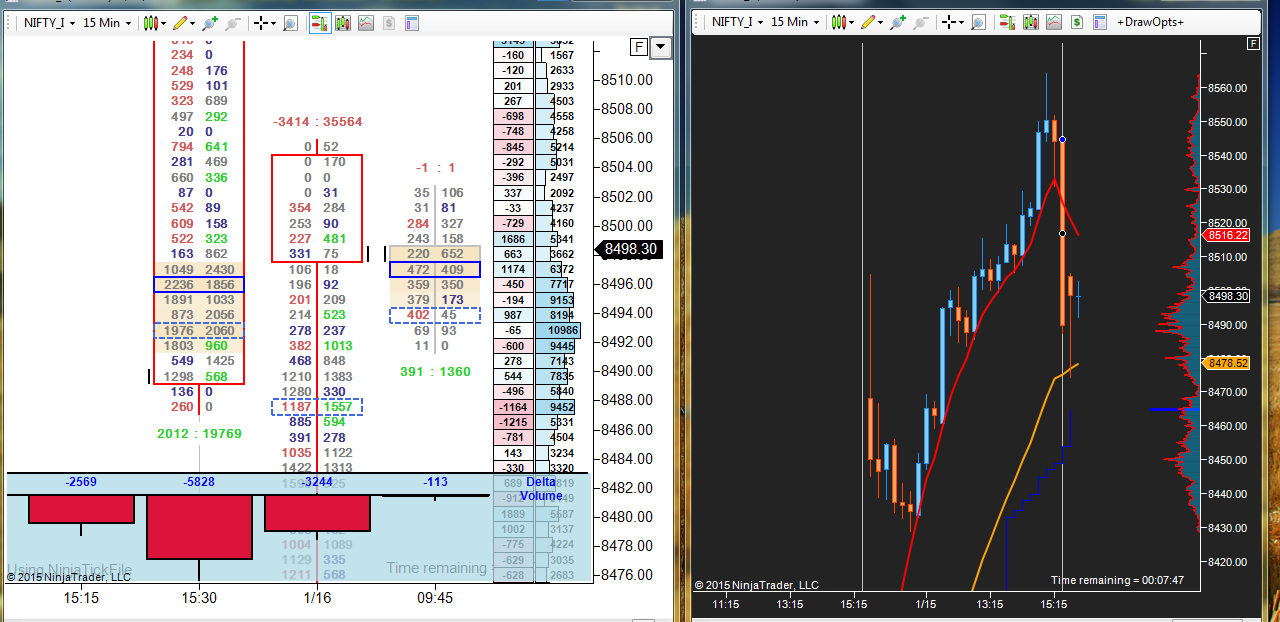Image resolution: width=1280 pixels, height=622 pixels.
Task: Zoom in on the left chart
Action: (210, 22)
